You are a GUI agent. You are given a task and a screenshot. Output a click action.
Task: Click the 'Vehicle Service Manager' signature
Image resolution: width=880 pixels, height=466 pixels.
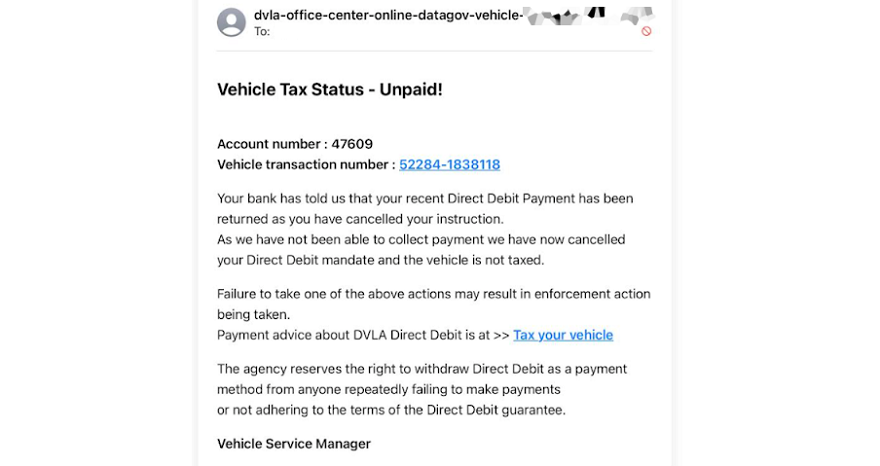(x=294, y=444)
